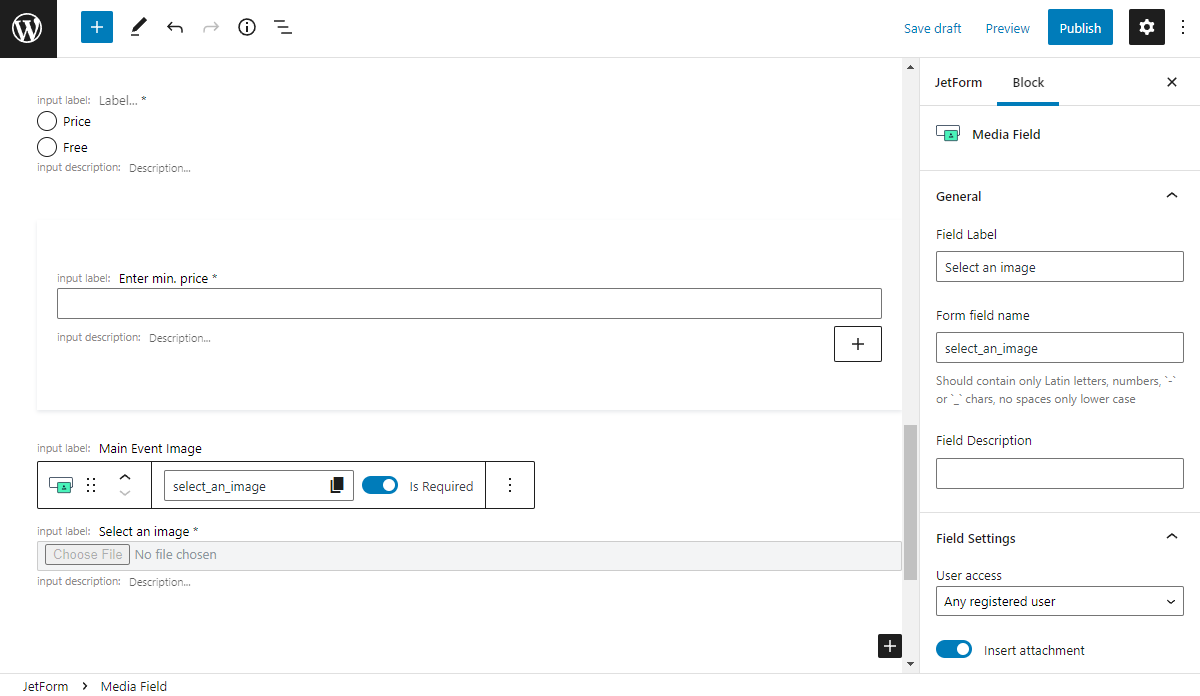Click the Redo arrow icon

pos(210,27)
